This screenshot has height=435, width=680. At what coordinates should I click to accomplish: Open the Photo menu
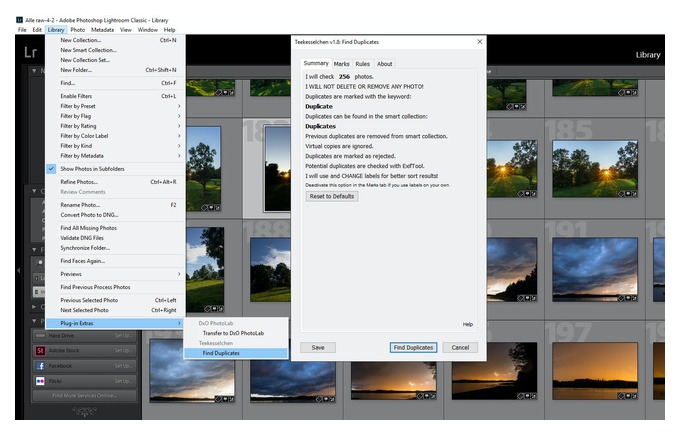point(78,30)
